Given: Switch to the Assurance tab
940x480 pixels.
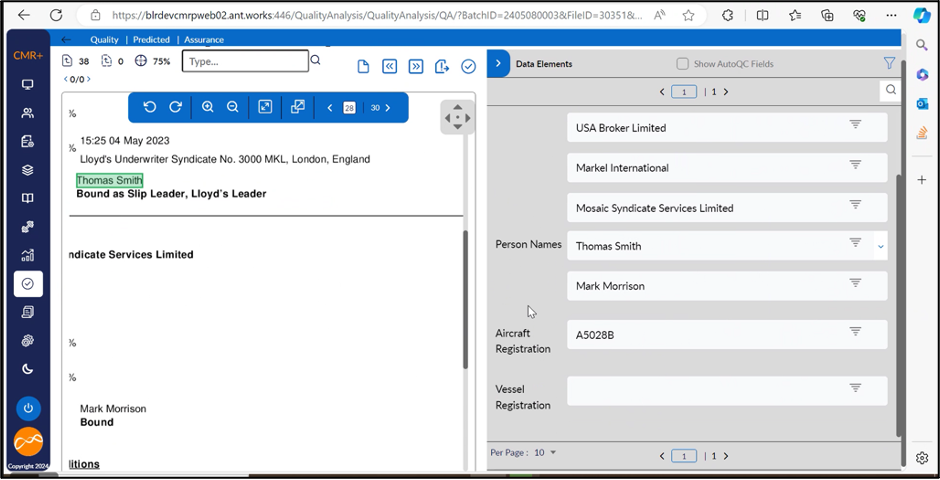Looking at the screenshot, I should [204, 40].
